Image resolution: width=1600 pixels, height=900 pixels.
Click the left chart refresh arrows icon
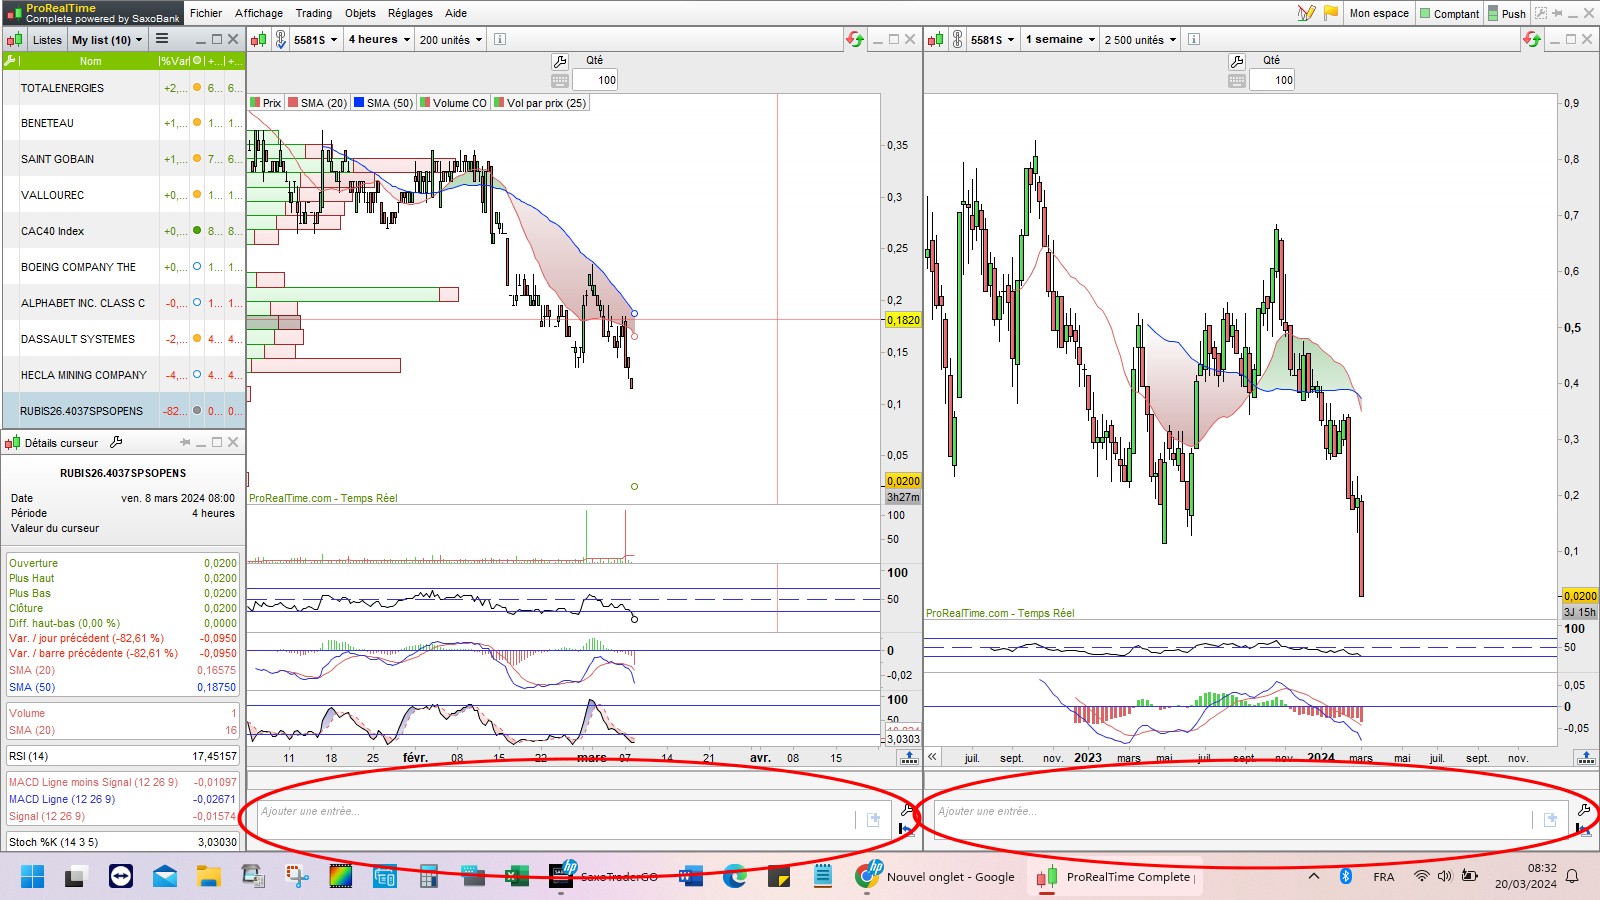855,39
